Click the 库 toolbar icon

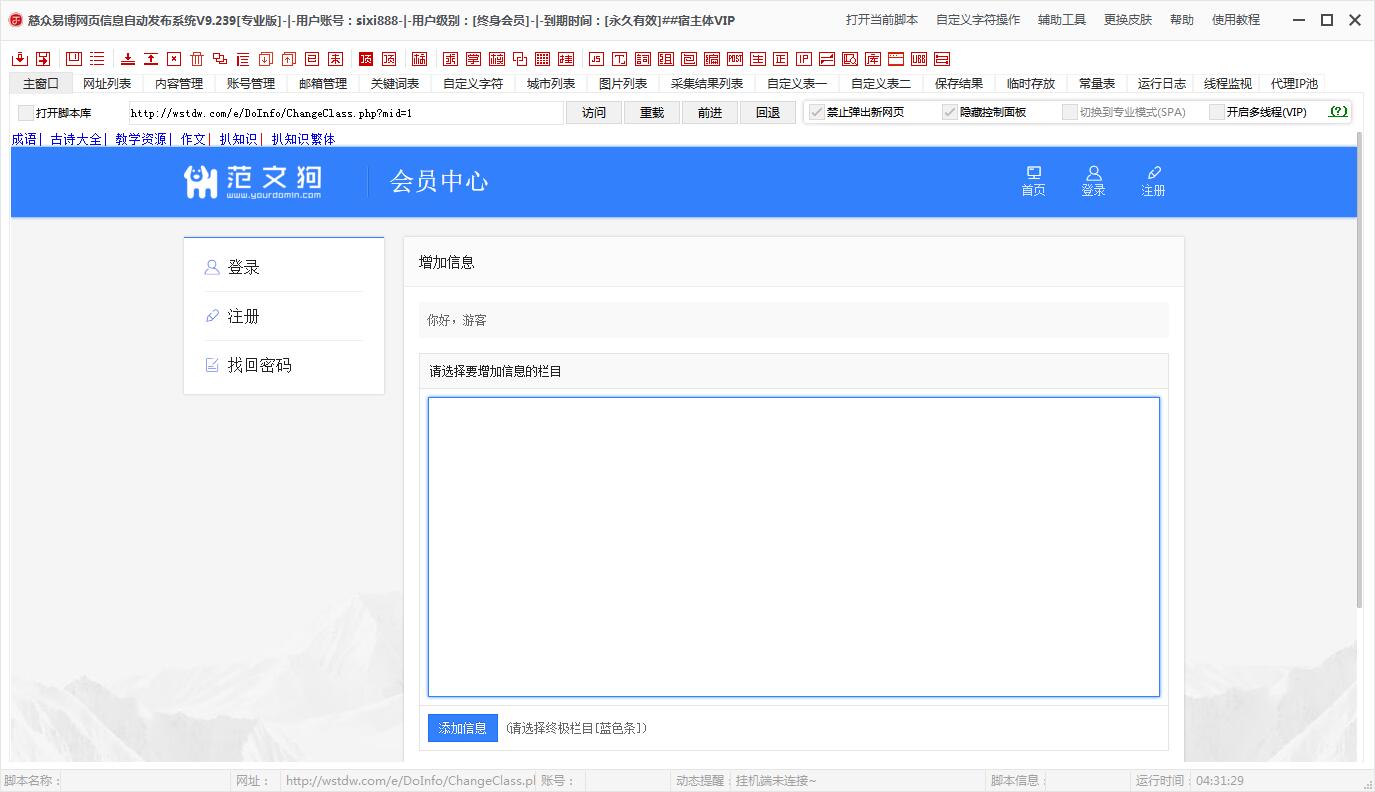[x=872, y=59]
